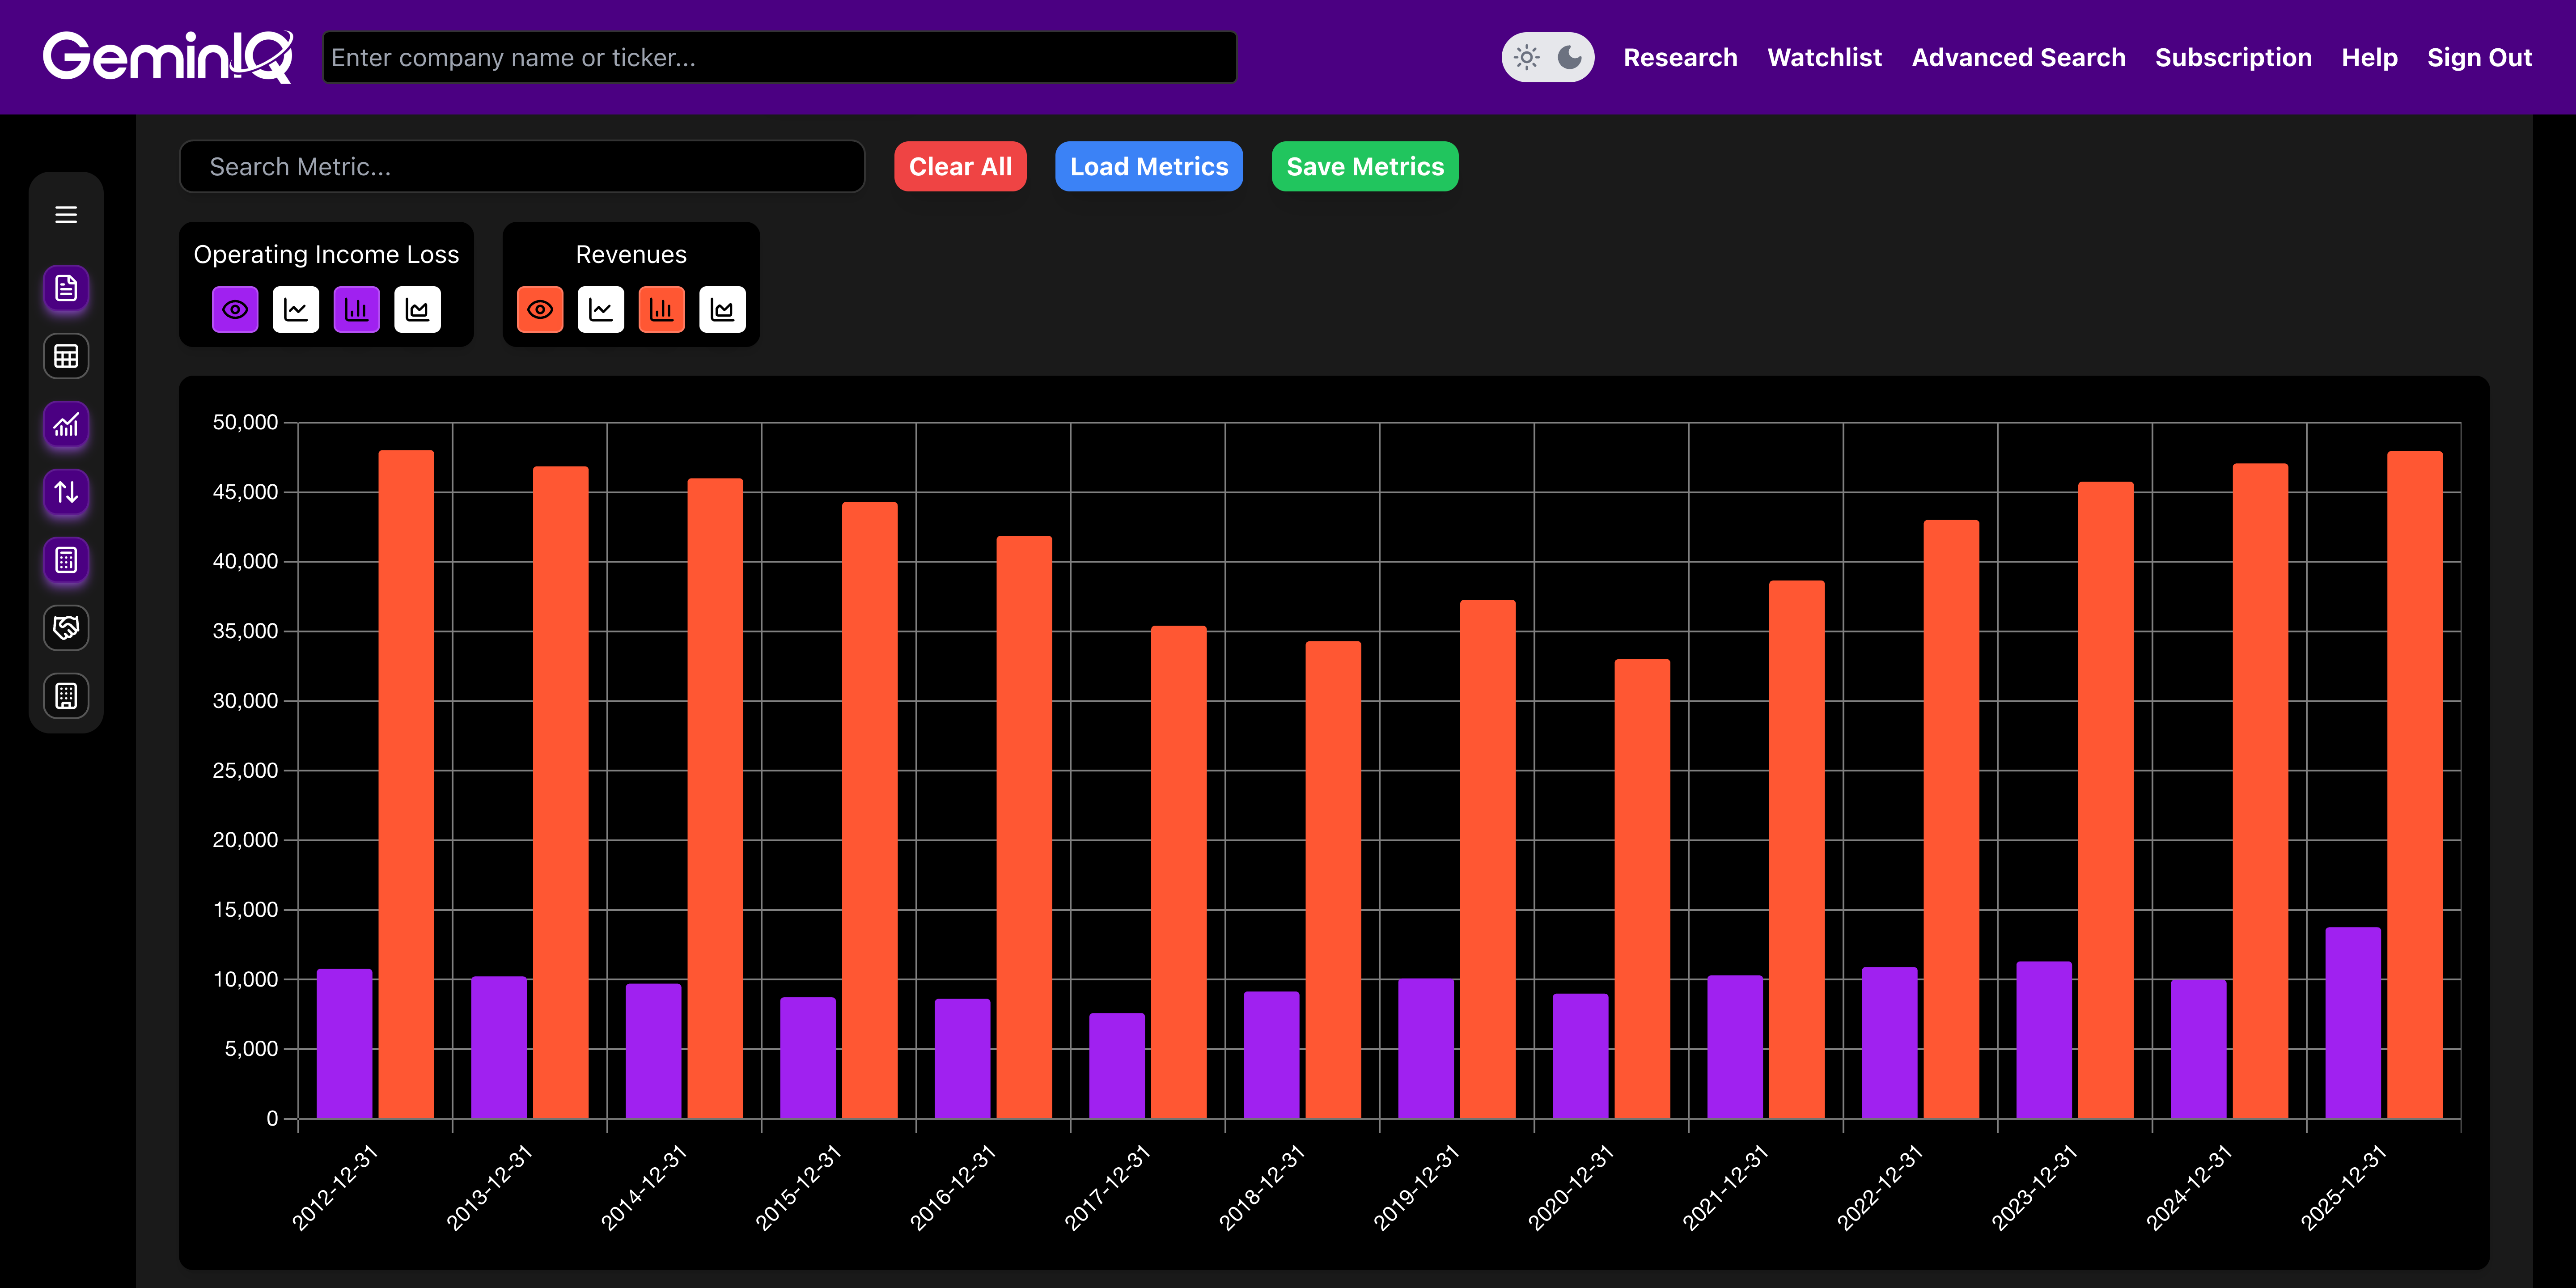
Task: Switch Revenues to line chart
Action: click(601, 310)
